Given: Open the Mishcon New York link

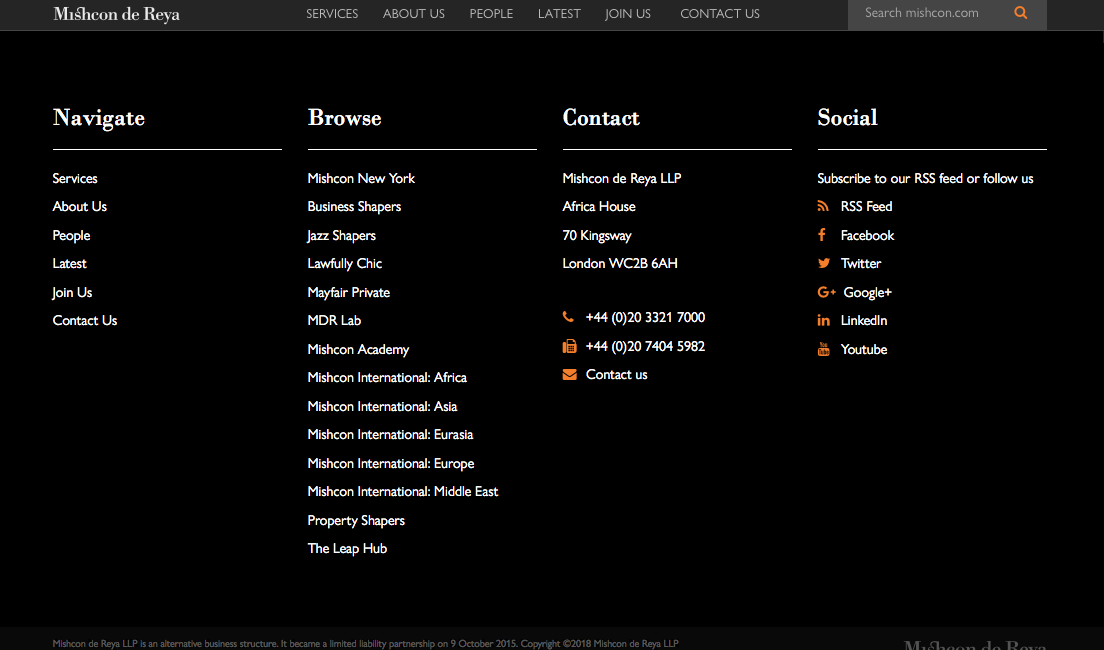Looking at the screenshot, I should tap(361, 179).
